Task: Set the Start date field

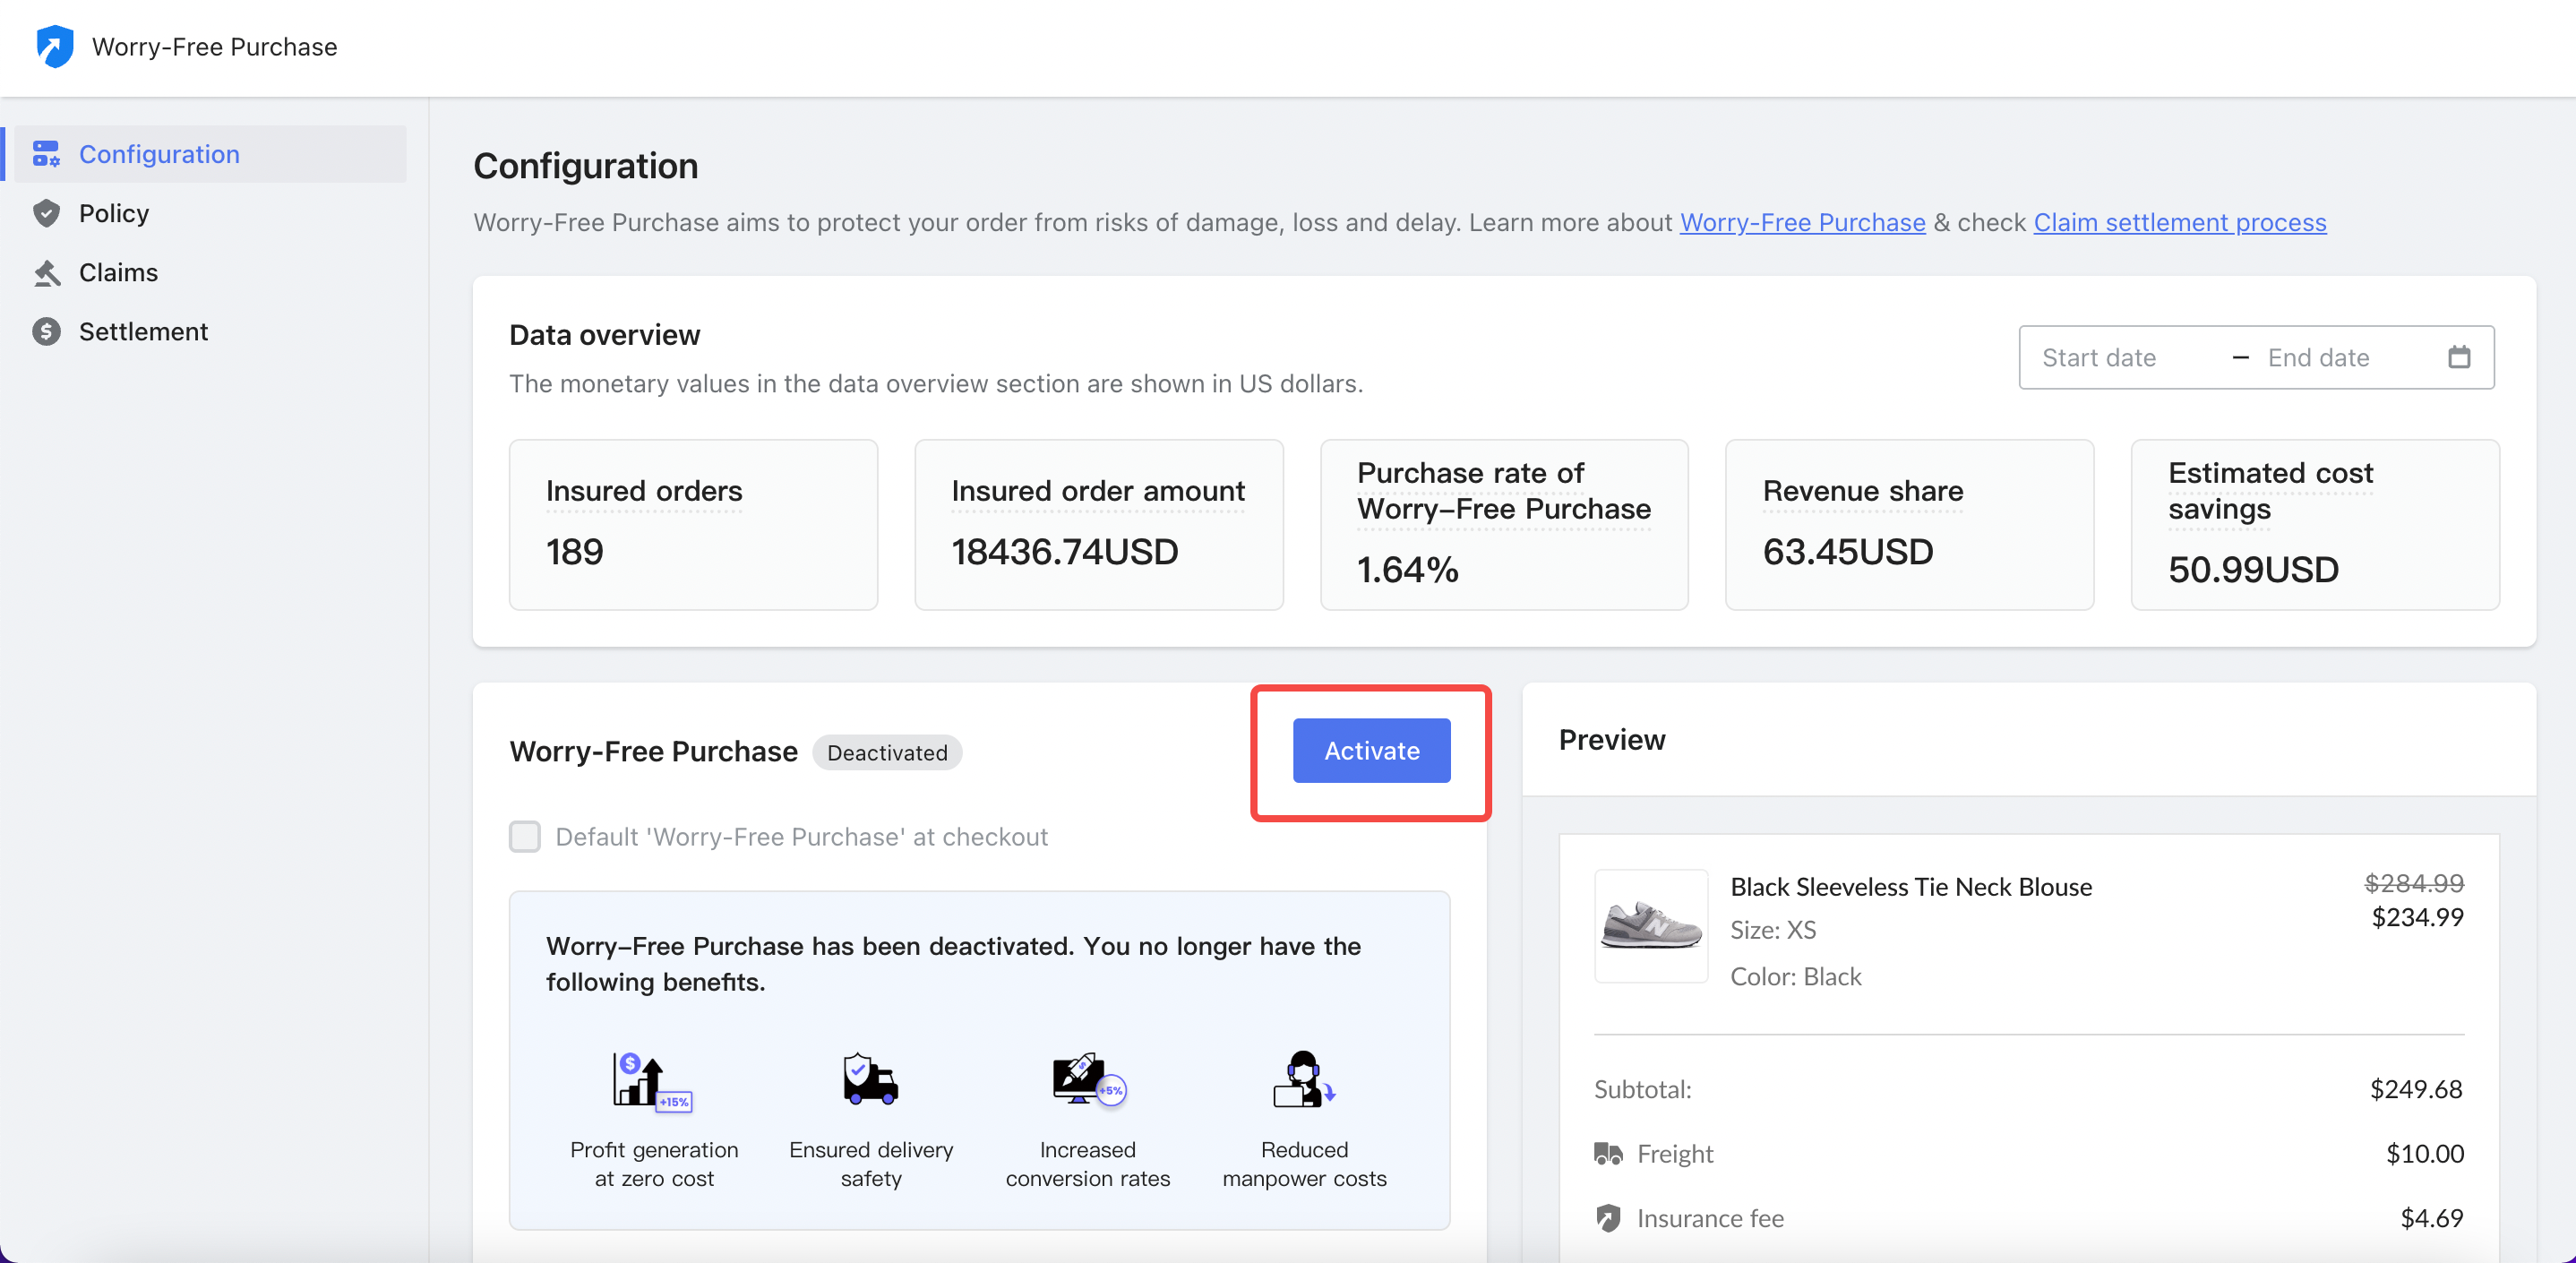Action: [x=2099, y=357]
